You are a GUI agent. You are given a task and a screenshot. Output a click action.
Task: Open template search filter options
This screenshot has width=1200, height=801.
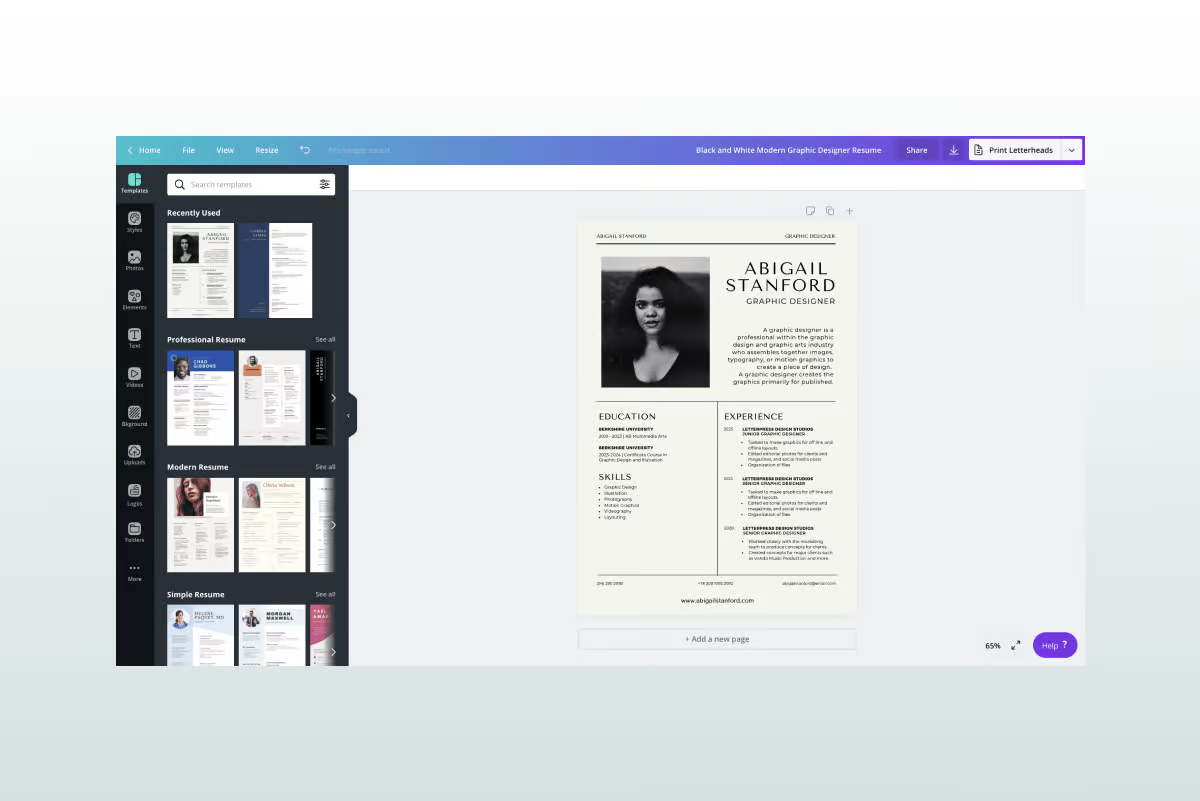[324, 185]
